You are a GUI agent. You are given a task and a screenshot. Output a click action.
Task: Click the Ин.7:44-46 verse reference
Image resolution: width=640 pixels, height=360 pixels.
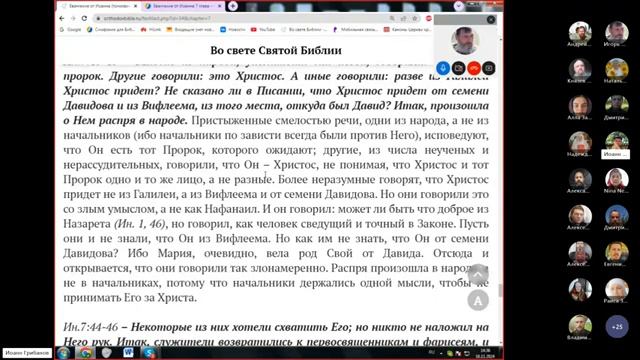91,327
